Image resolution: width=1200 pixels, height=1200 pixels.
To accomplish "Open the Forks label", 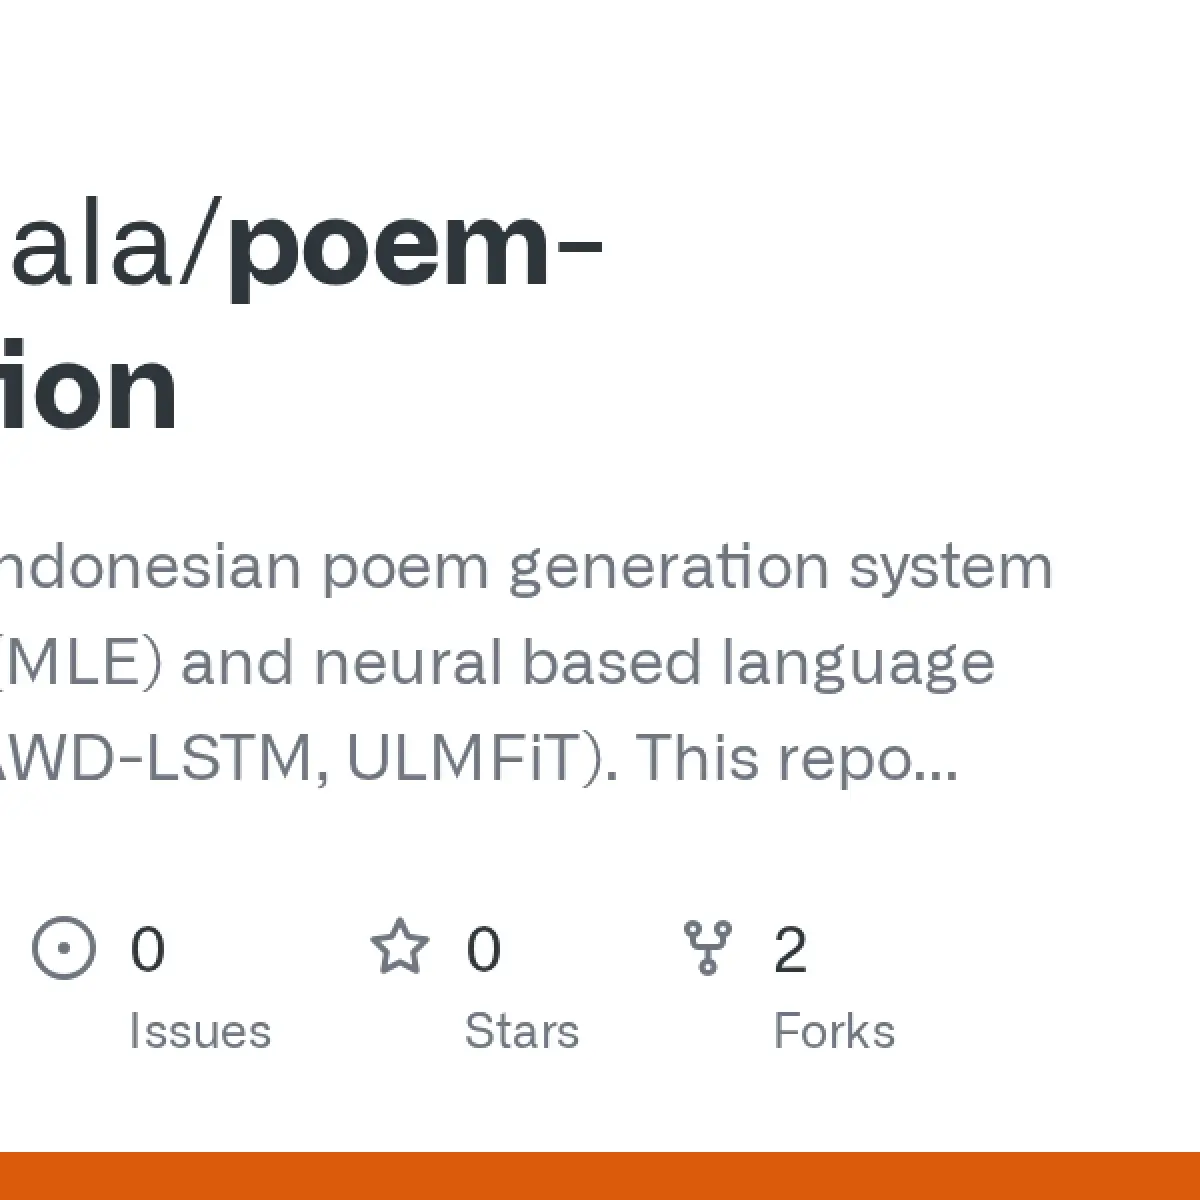I will pyautogui.click(x=834, y=1031).
